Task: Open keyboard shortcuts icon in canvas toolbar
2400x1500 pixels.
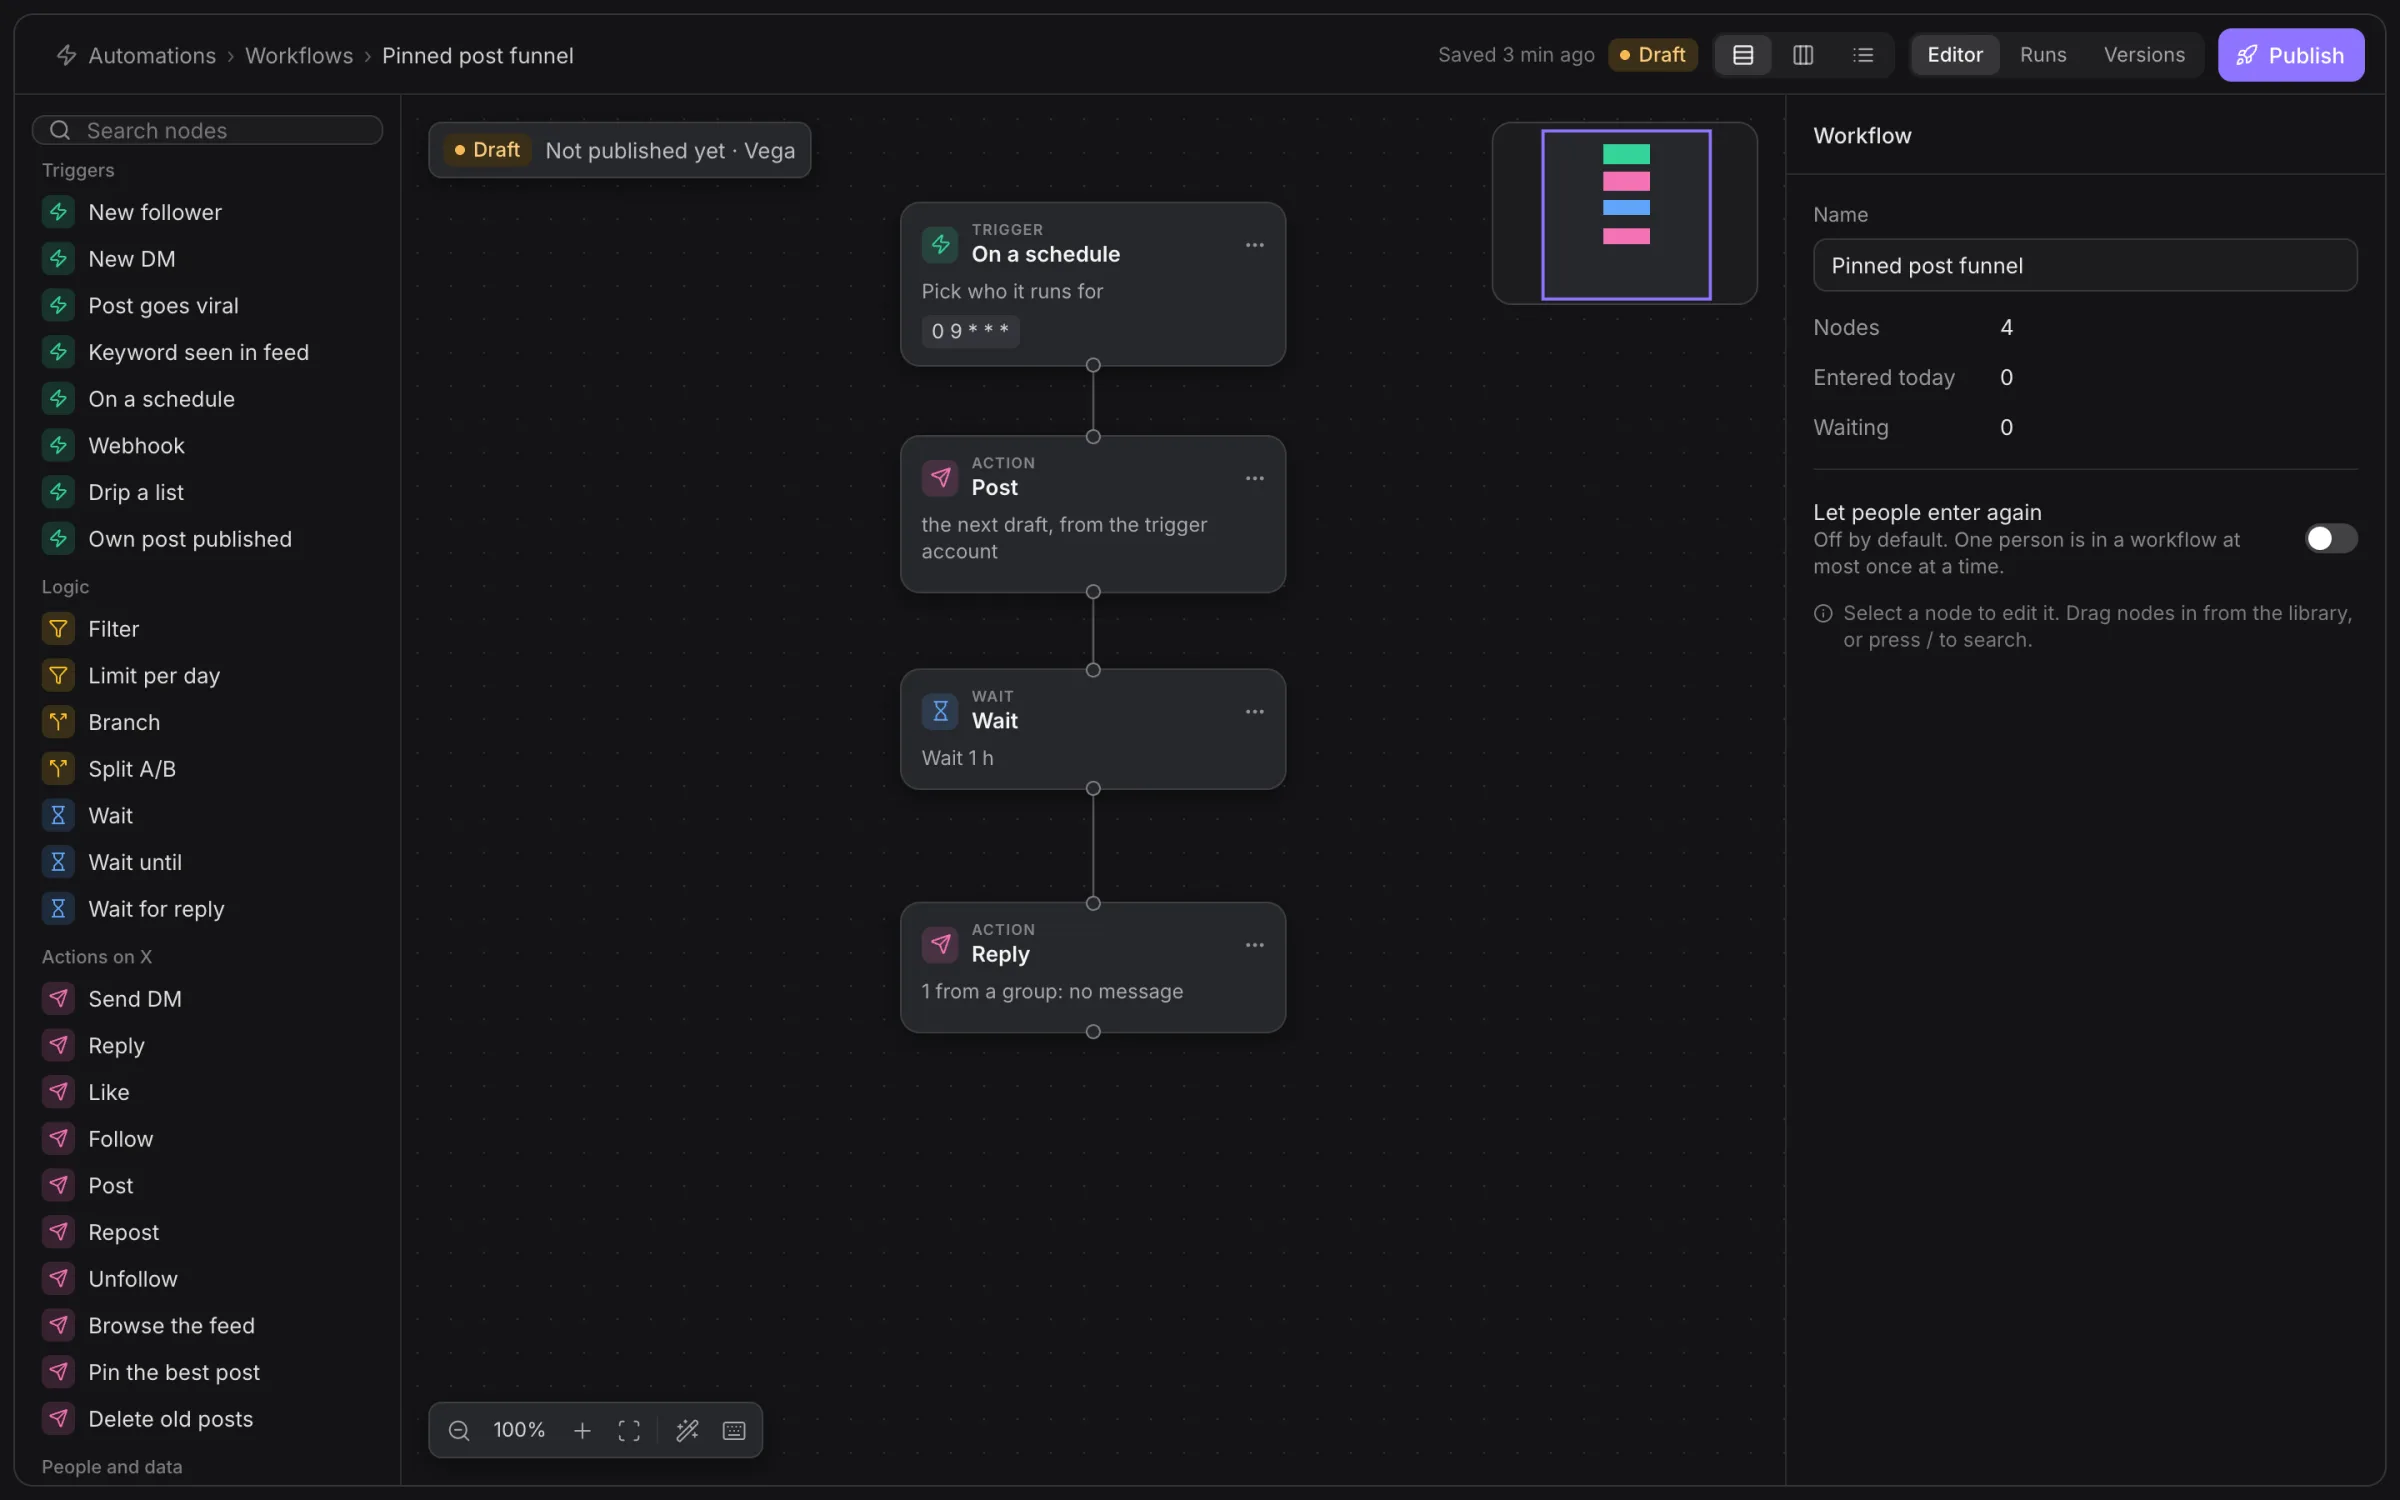Action: click(734, 1430)
